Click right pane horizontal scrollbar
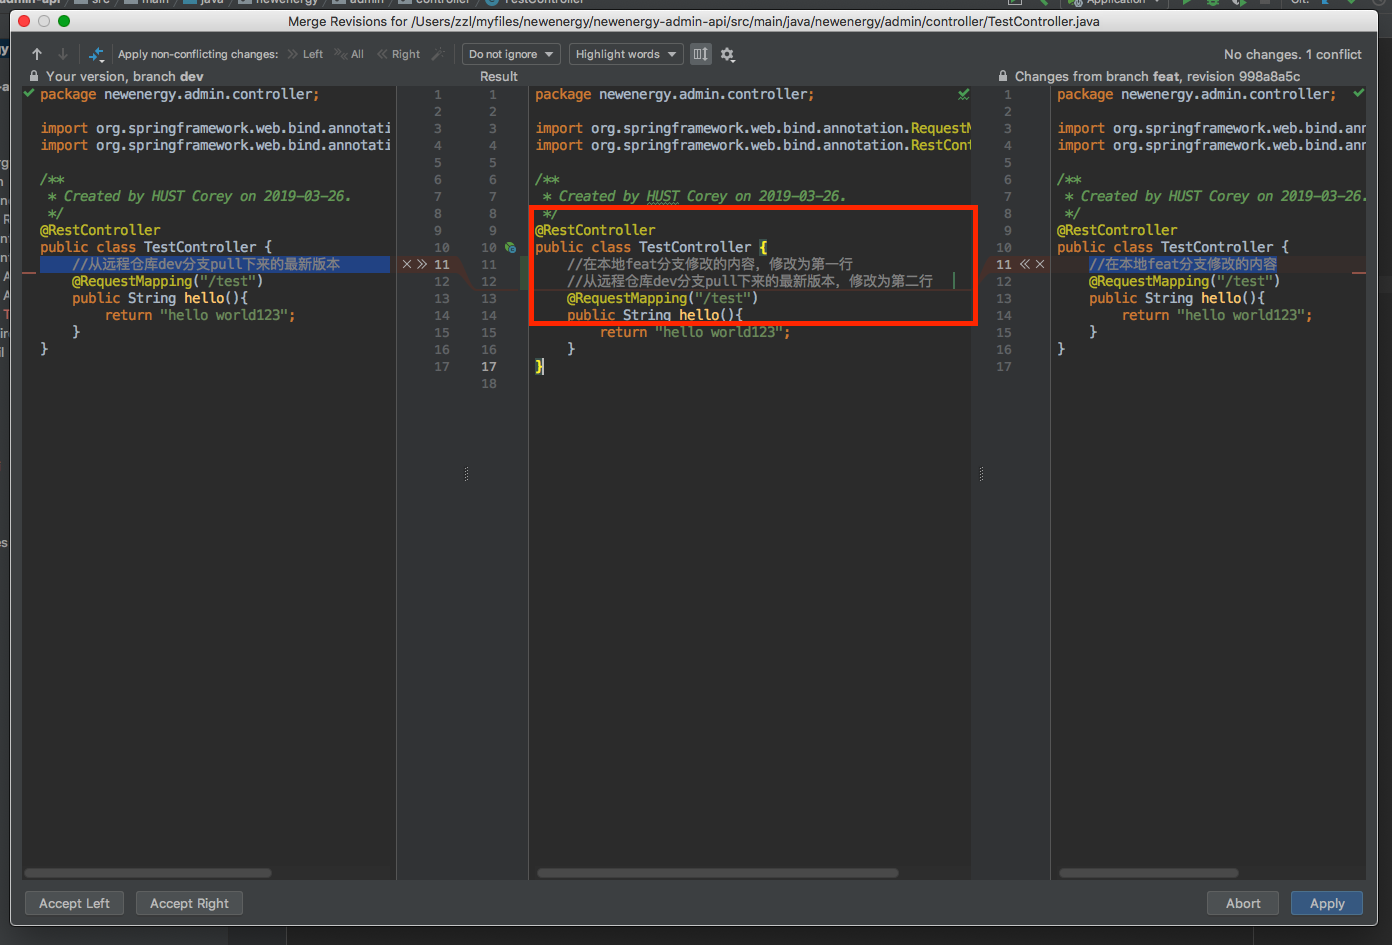Screen dimensions: 1392x945 (1148, 873)
